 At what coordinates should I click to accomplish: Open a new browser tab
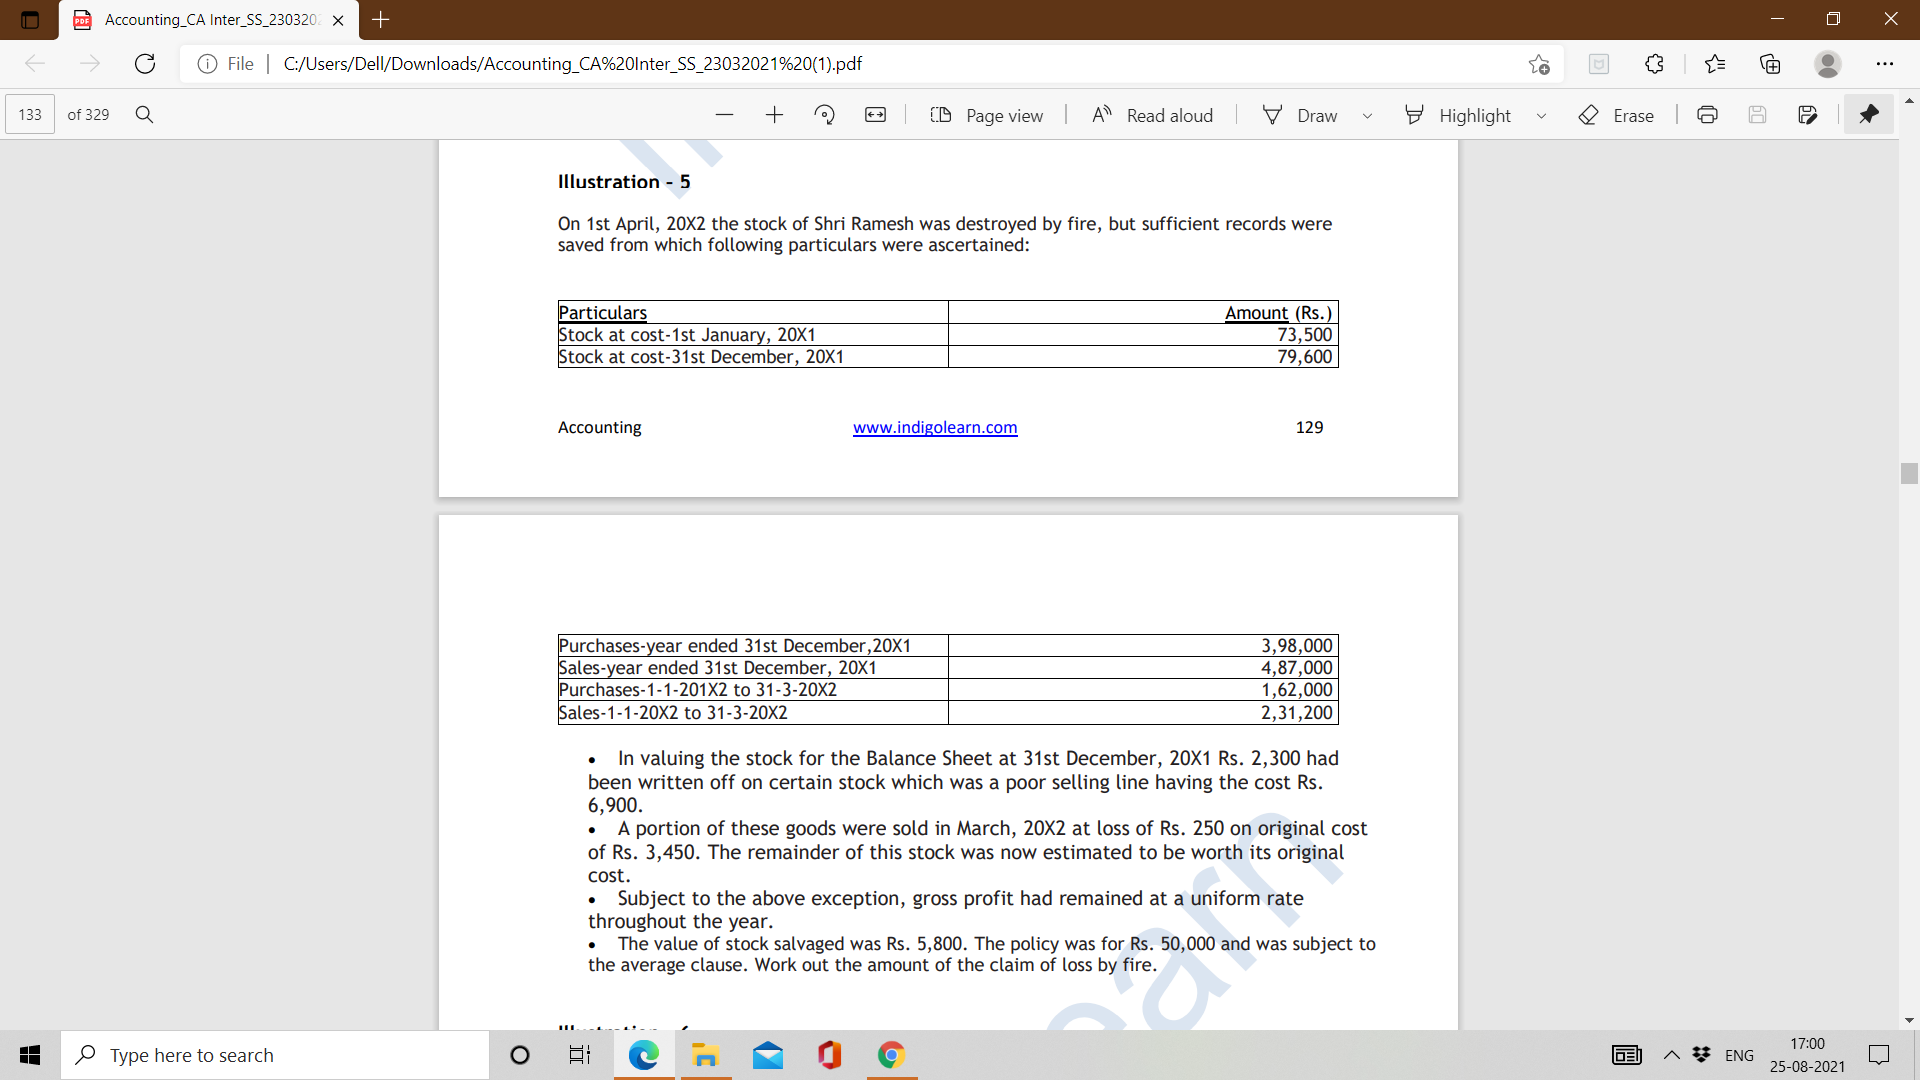pos(381,19)
